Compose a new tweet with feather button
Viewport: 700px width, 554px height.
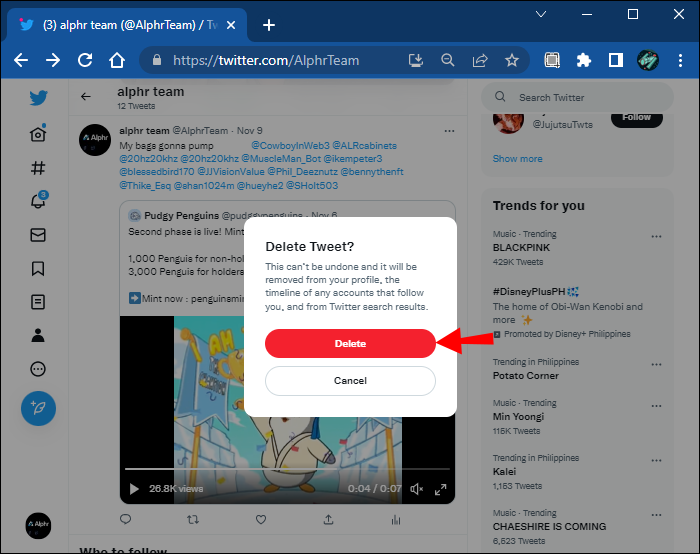coord(38,408)
